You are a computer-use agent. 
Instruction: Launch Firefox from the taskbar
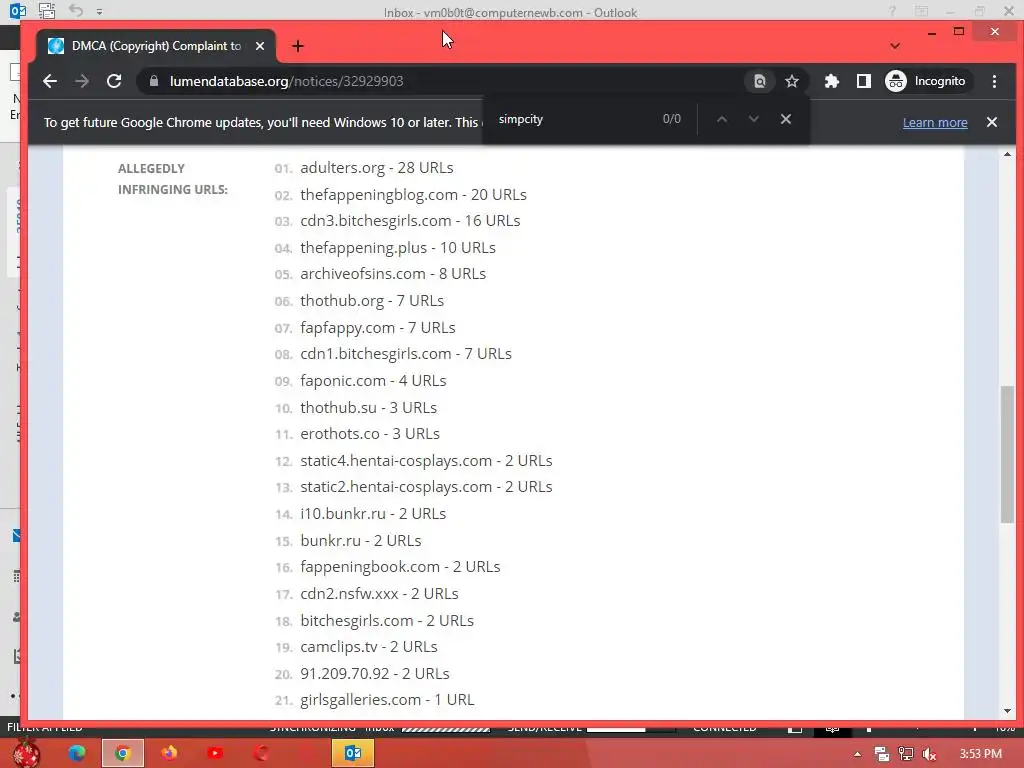[168, 753]
